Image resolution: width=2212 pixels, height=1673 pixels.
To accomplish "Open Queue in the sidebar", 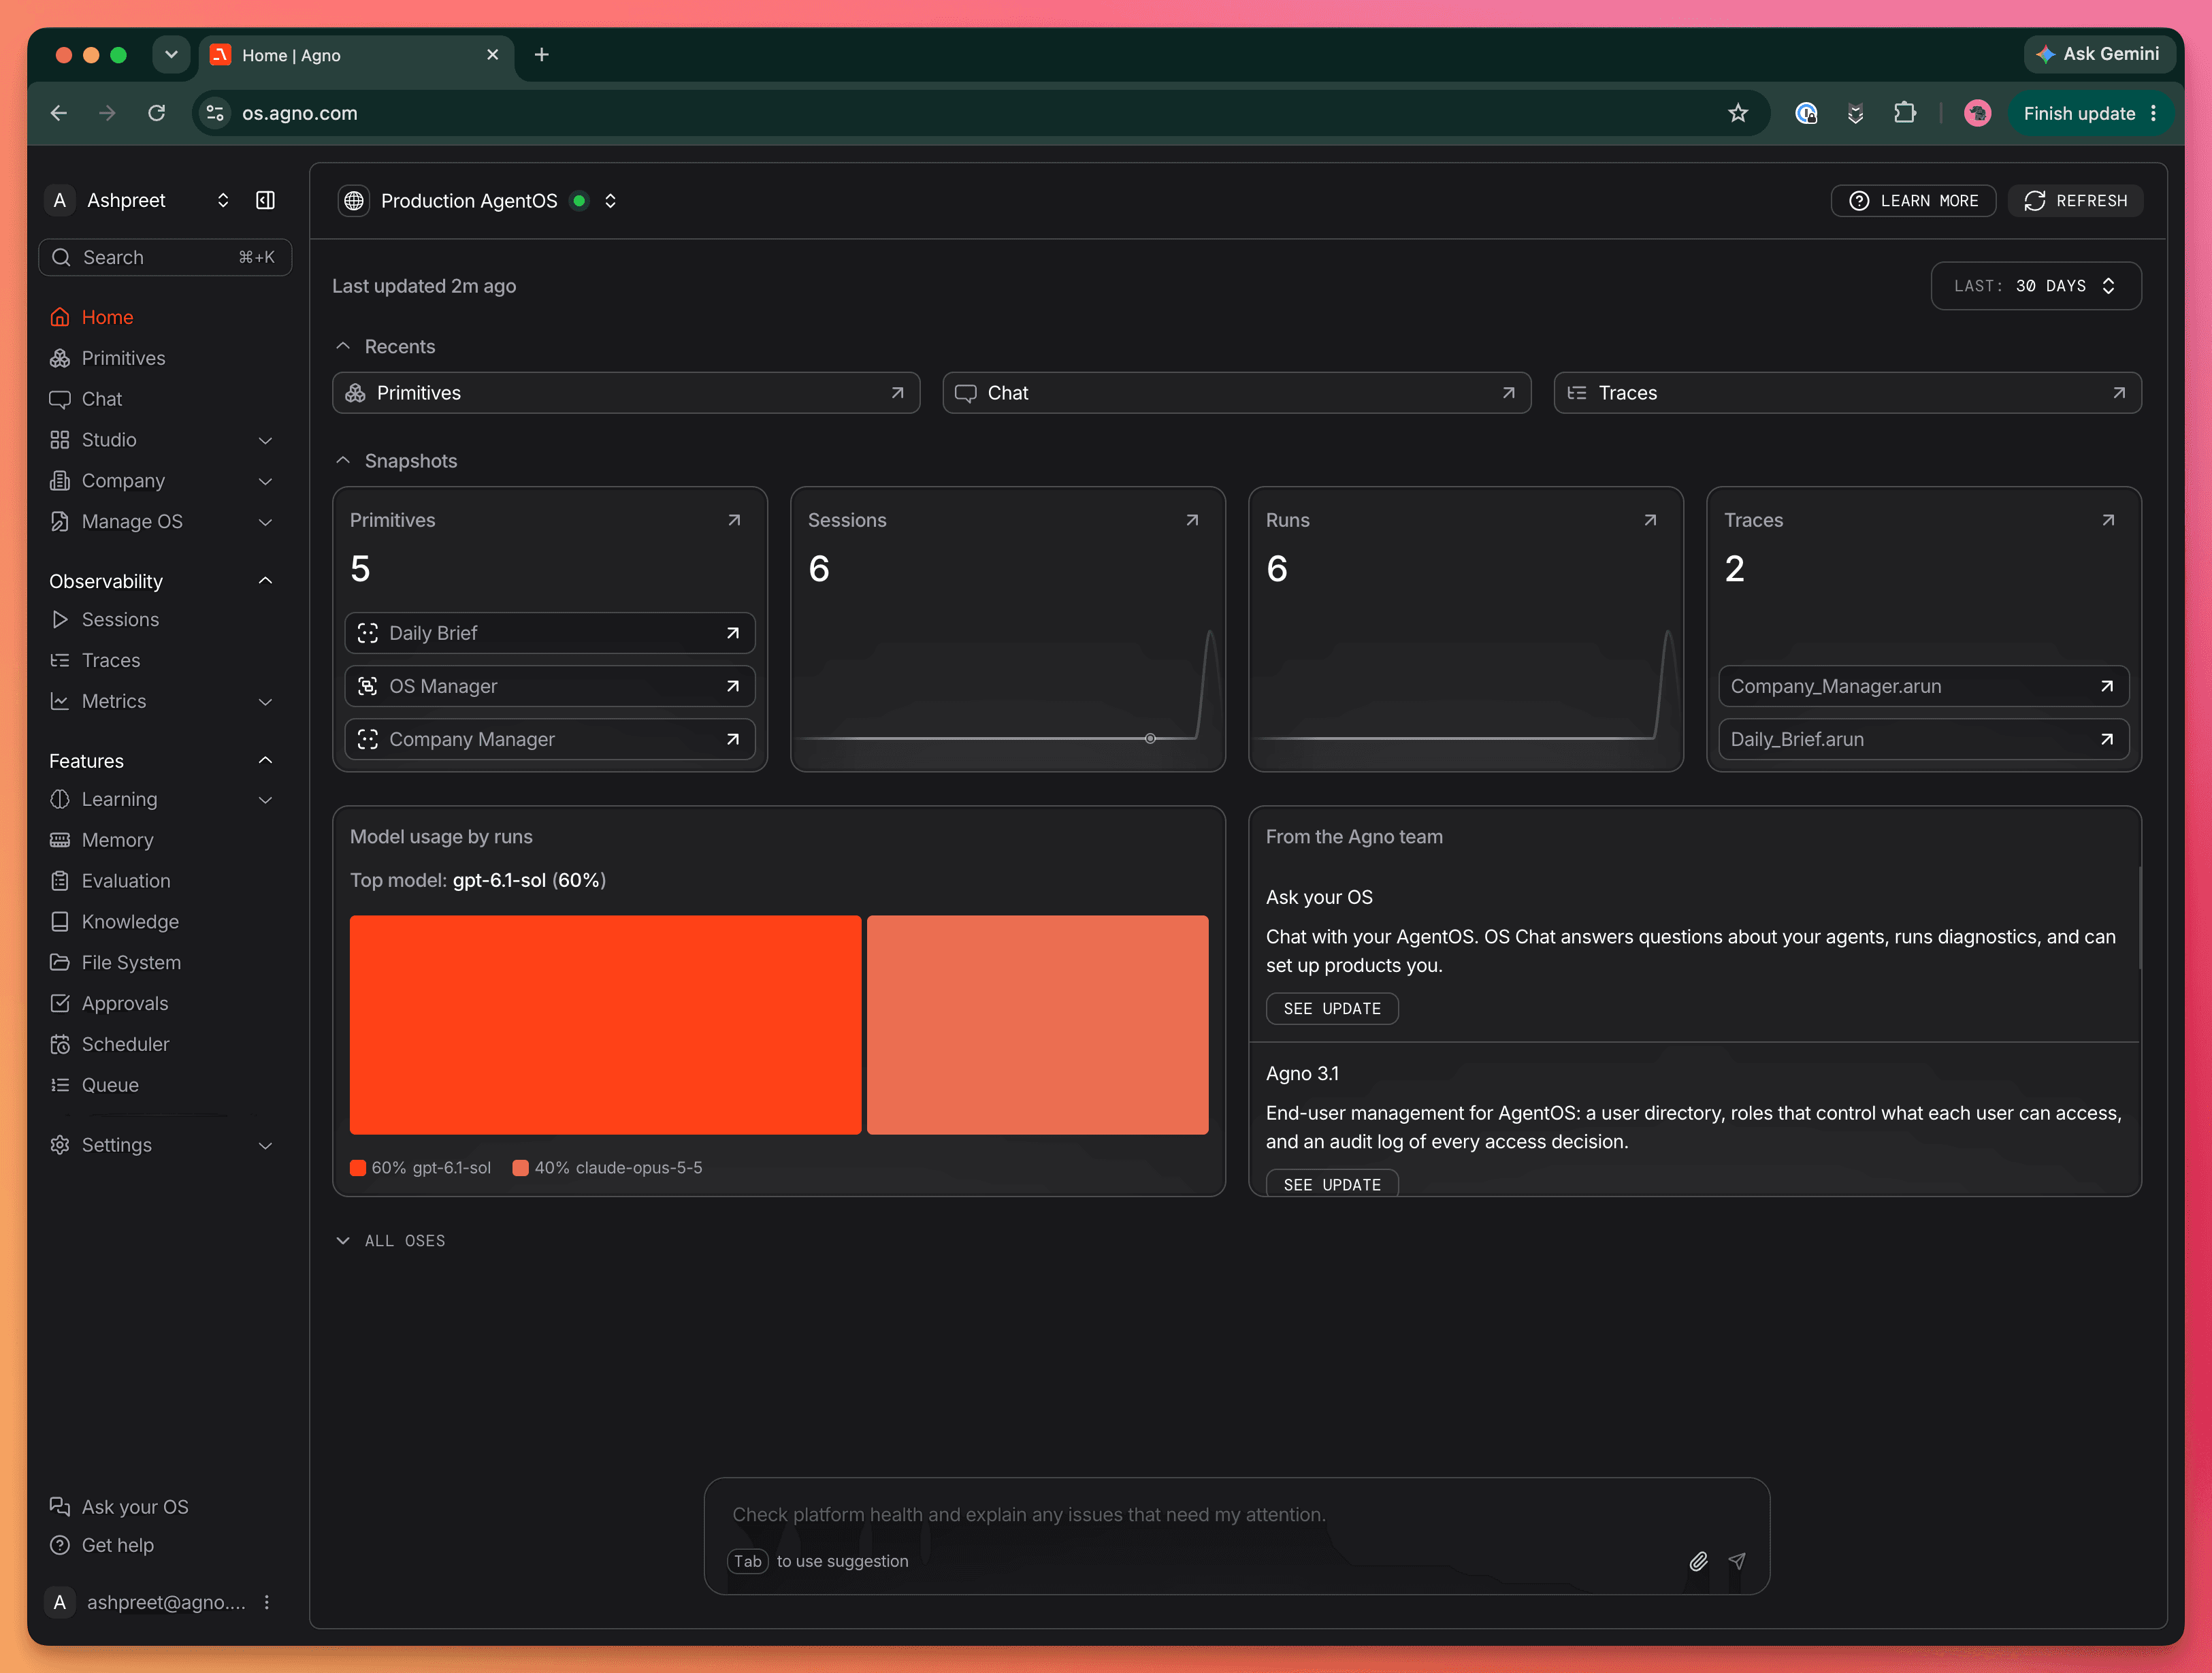I will (164, 1086).
